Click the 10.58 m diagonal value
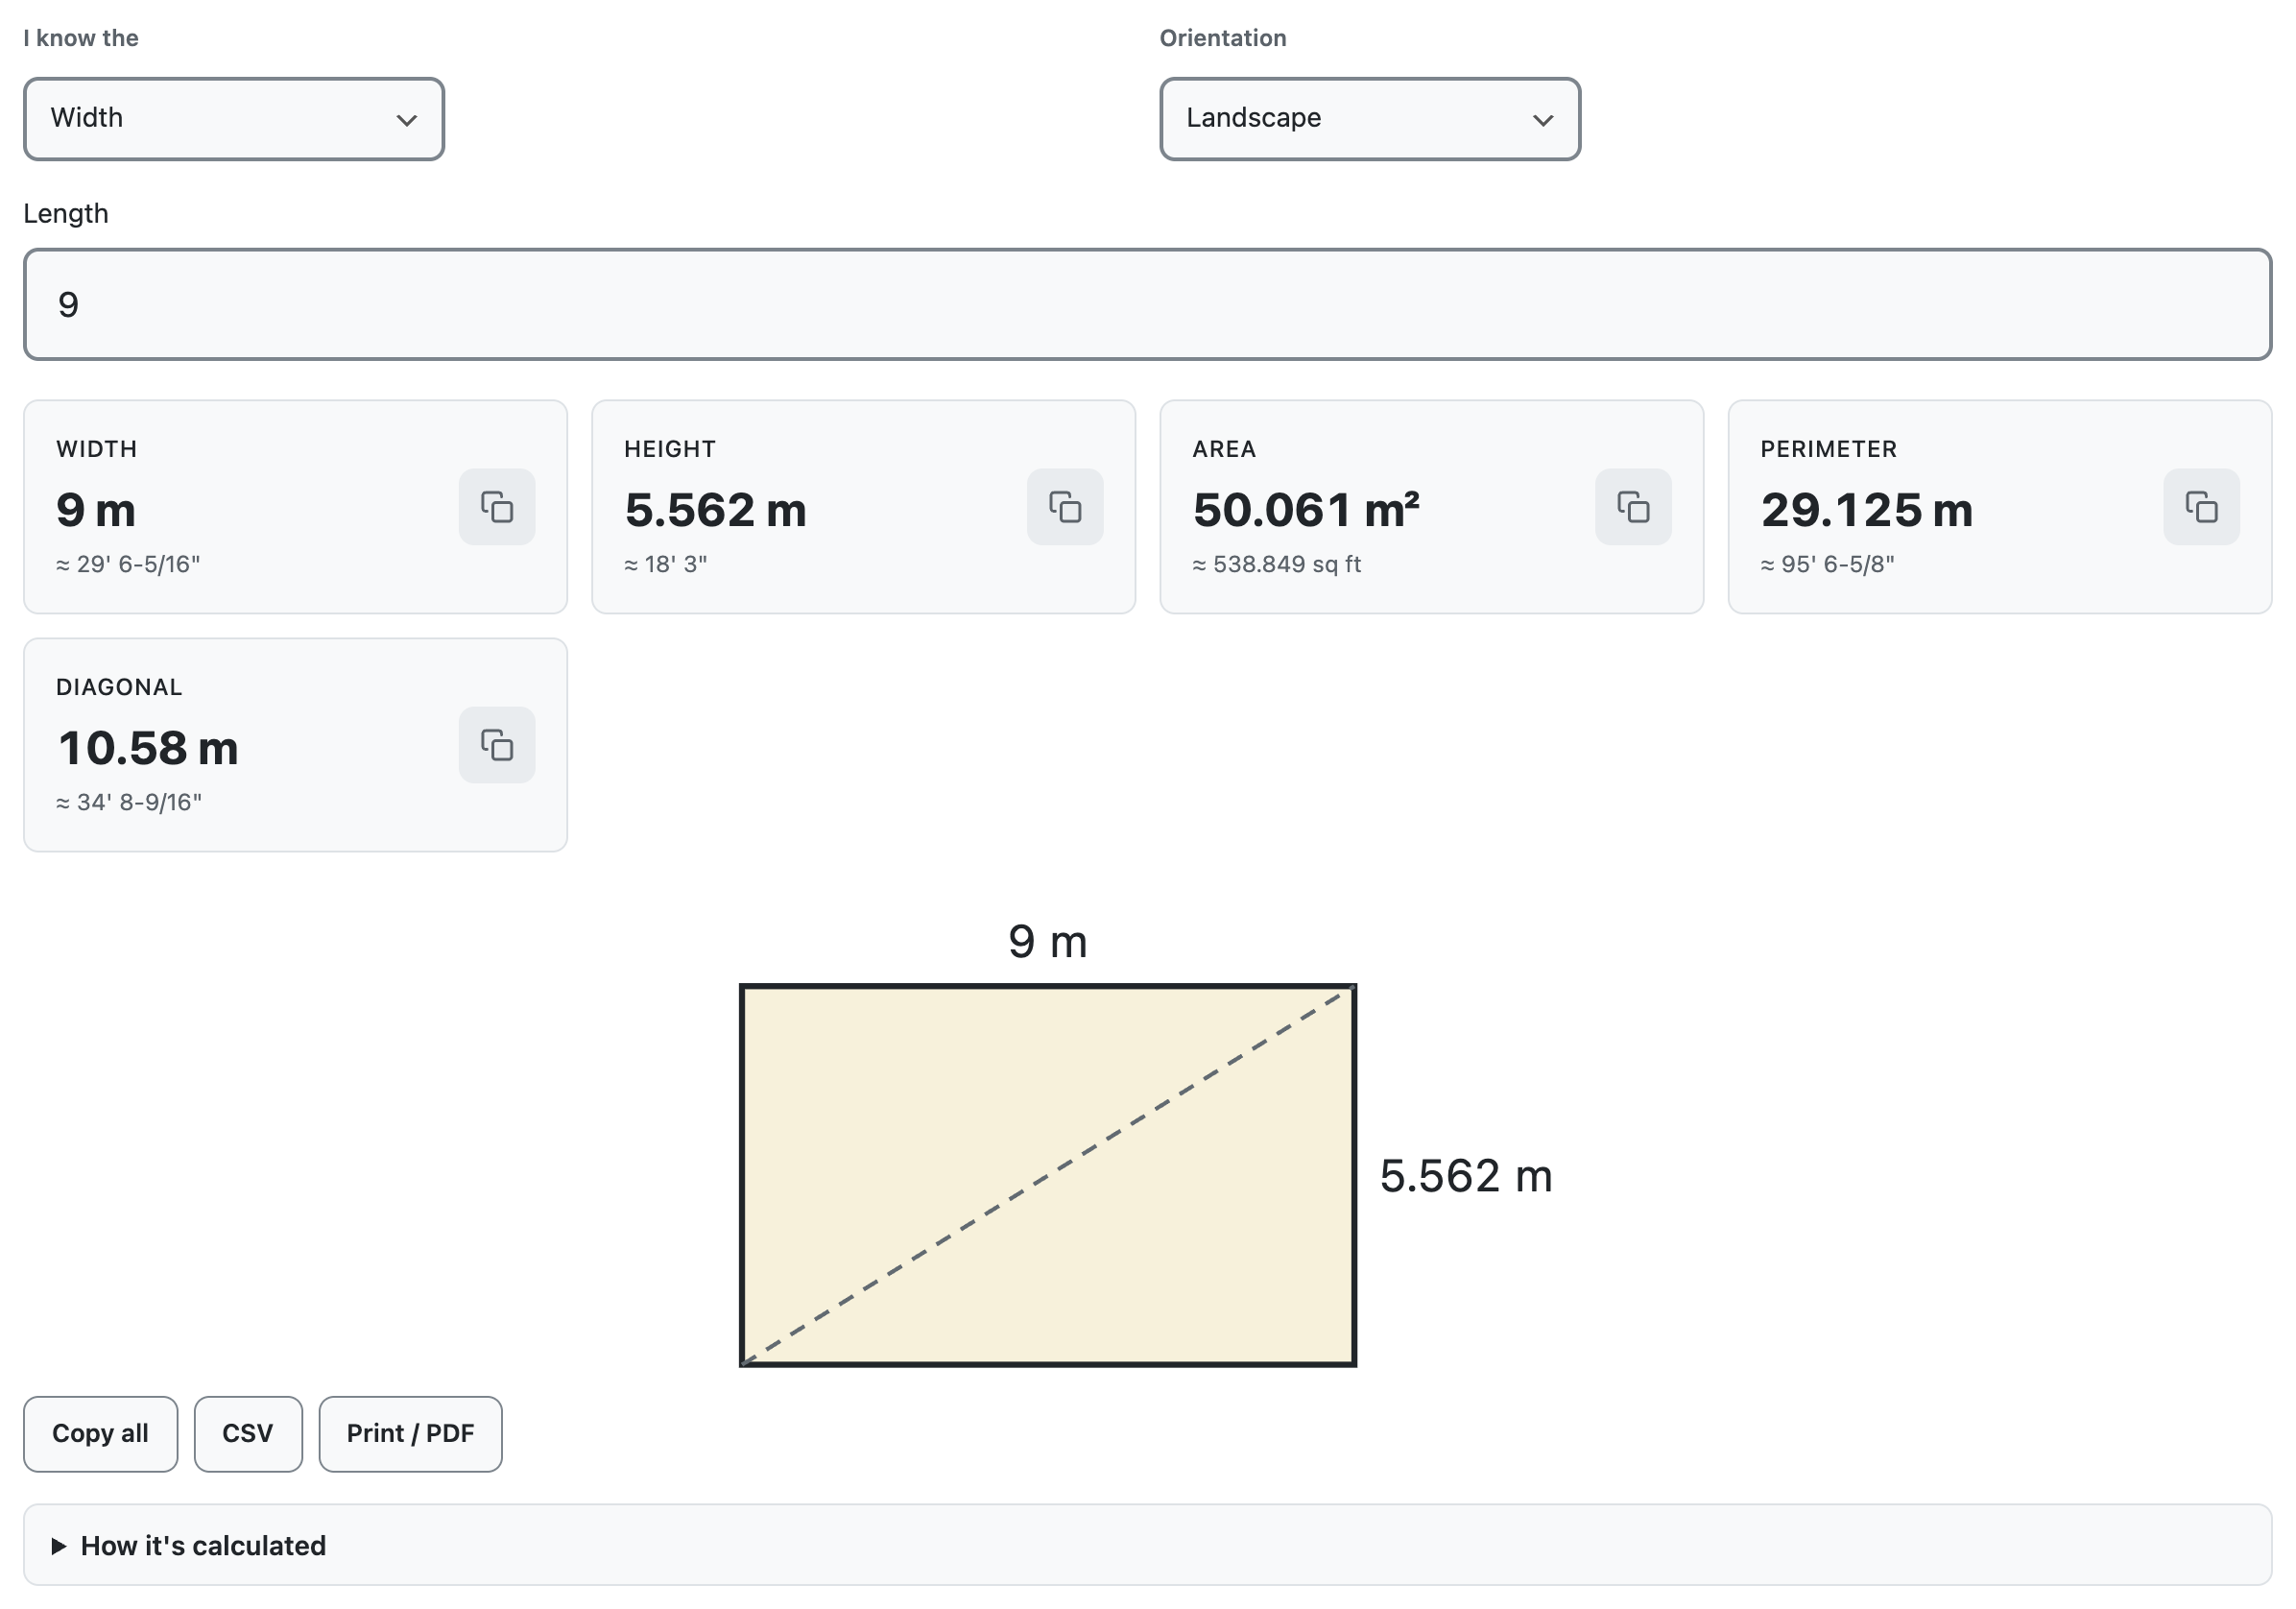The width and height of the screenshot is (2296, 1609). coord(148,748)
